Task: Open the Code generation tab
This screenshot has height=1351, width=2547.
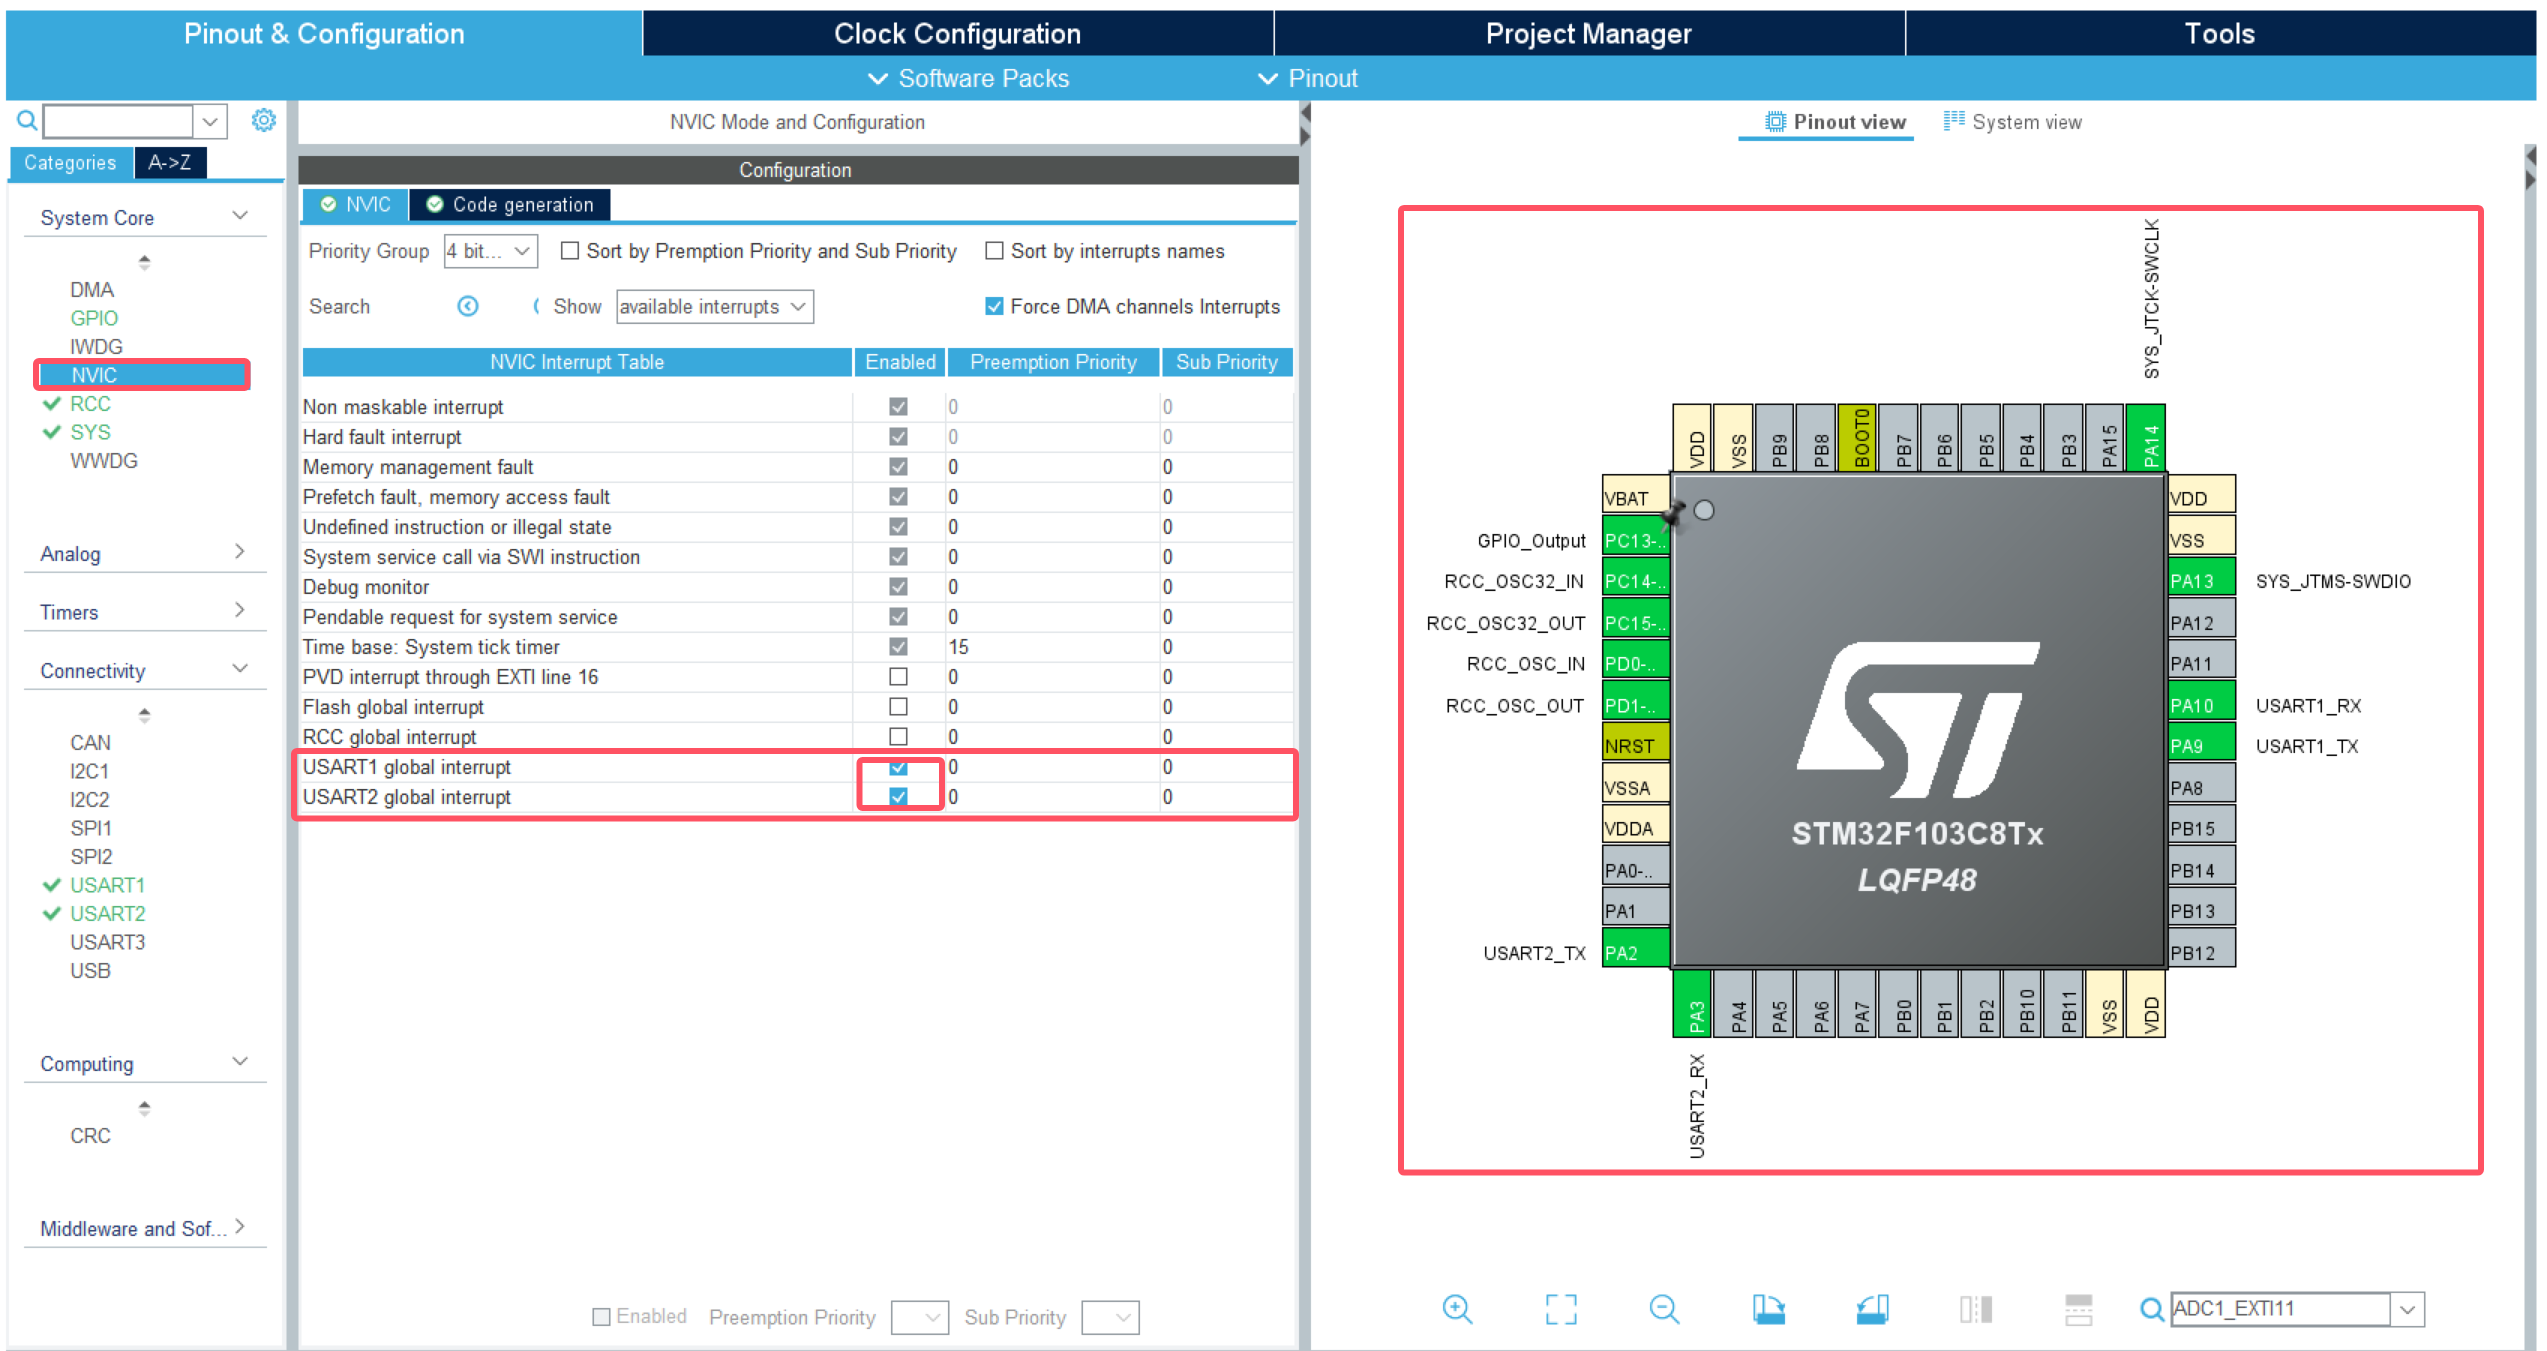Action: [x=511, y=205]
